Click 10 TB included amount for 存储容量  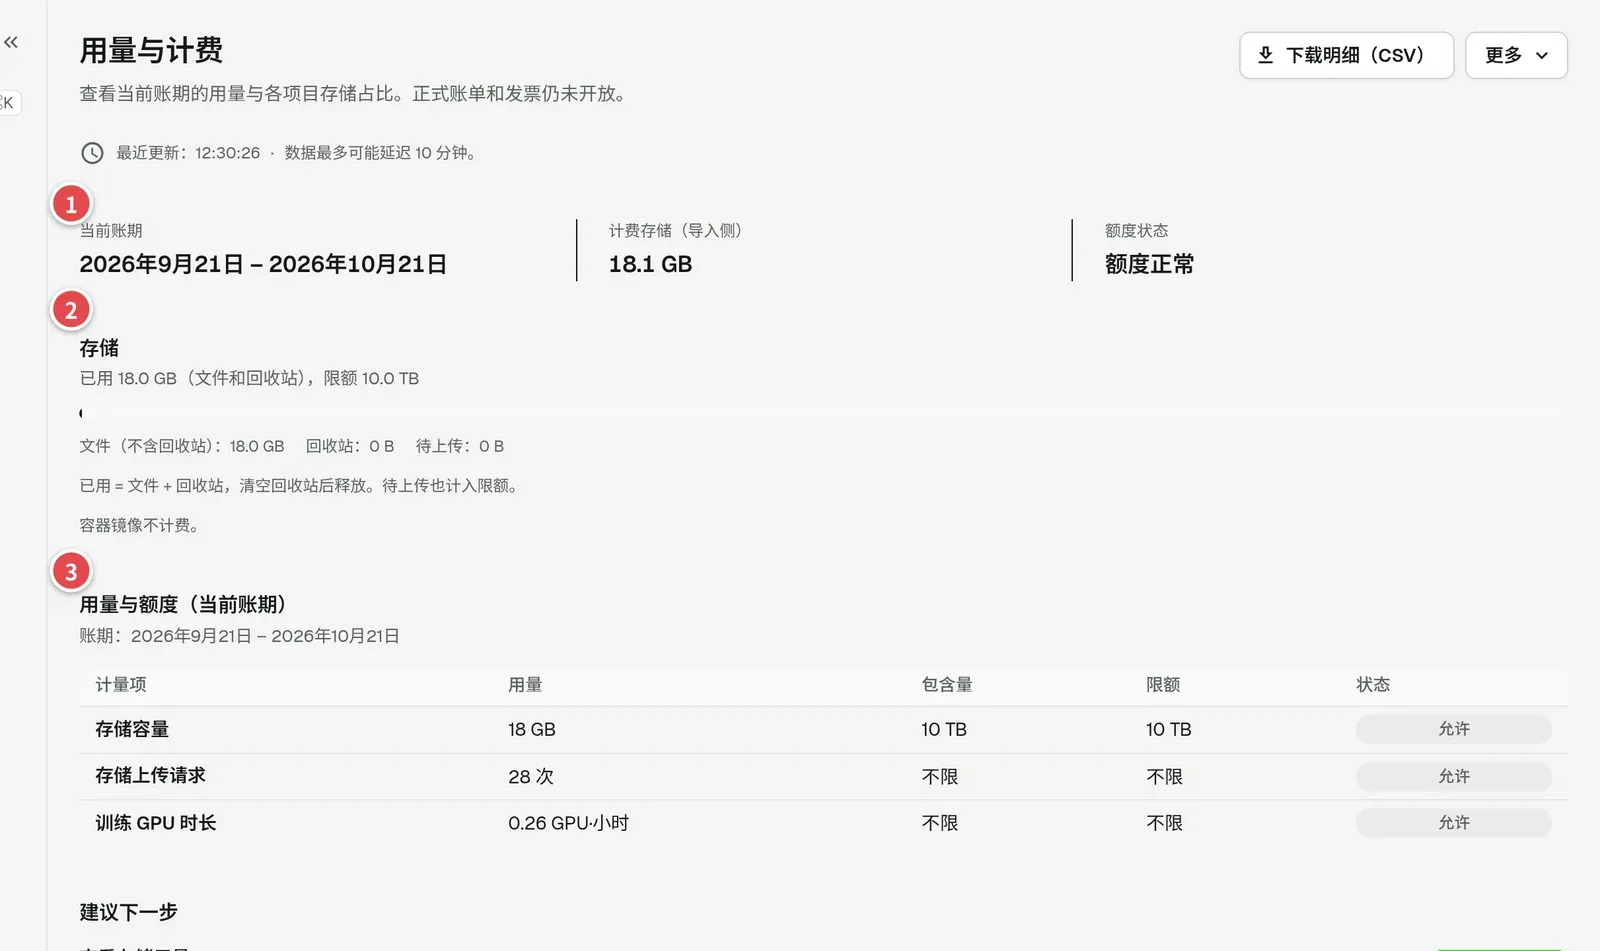[x=944, y=729]
